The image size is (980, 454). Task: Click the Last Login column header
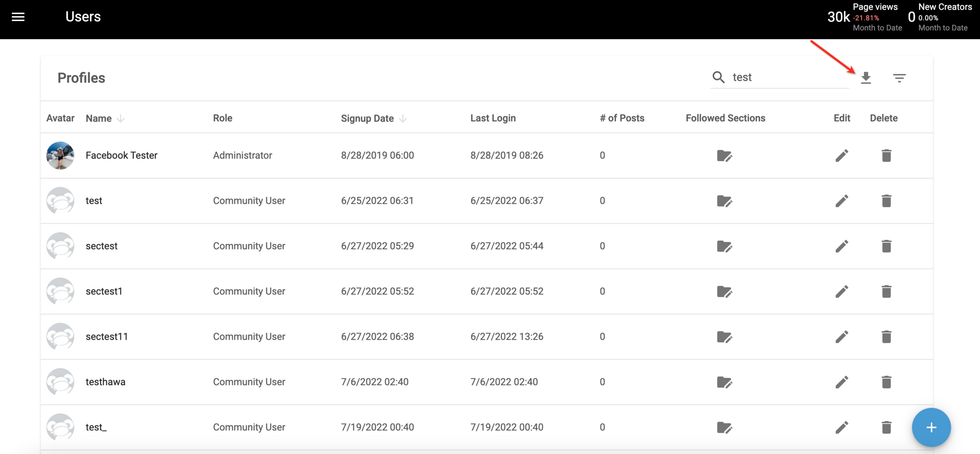pos(493,118)
